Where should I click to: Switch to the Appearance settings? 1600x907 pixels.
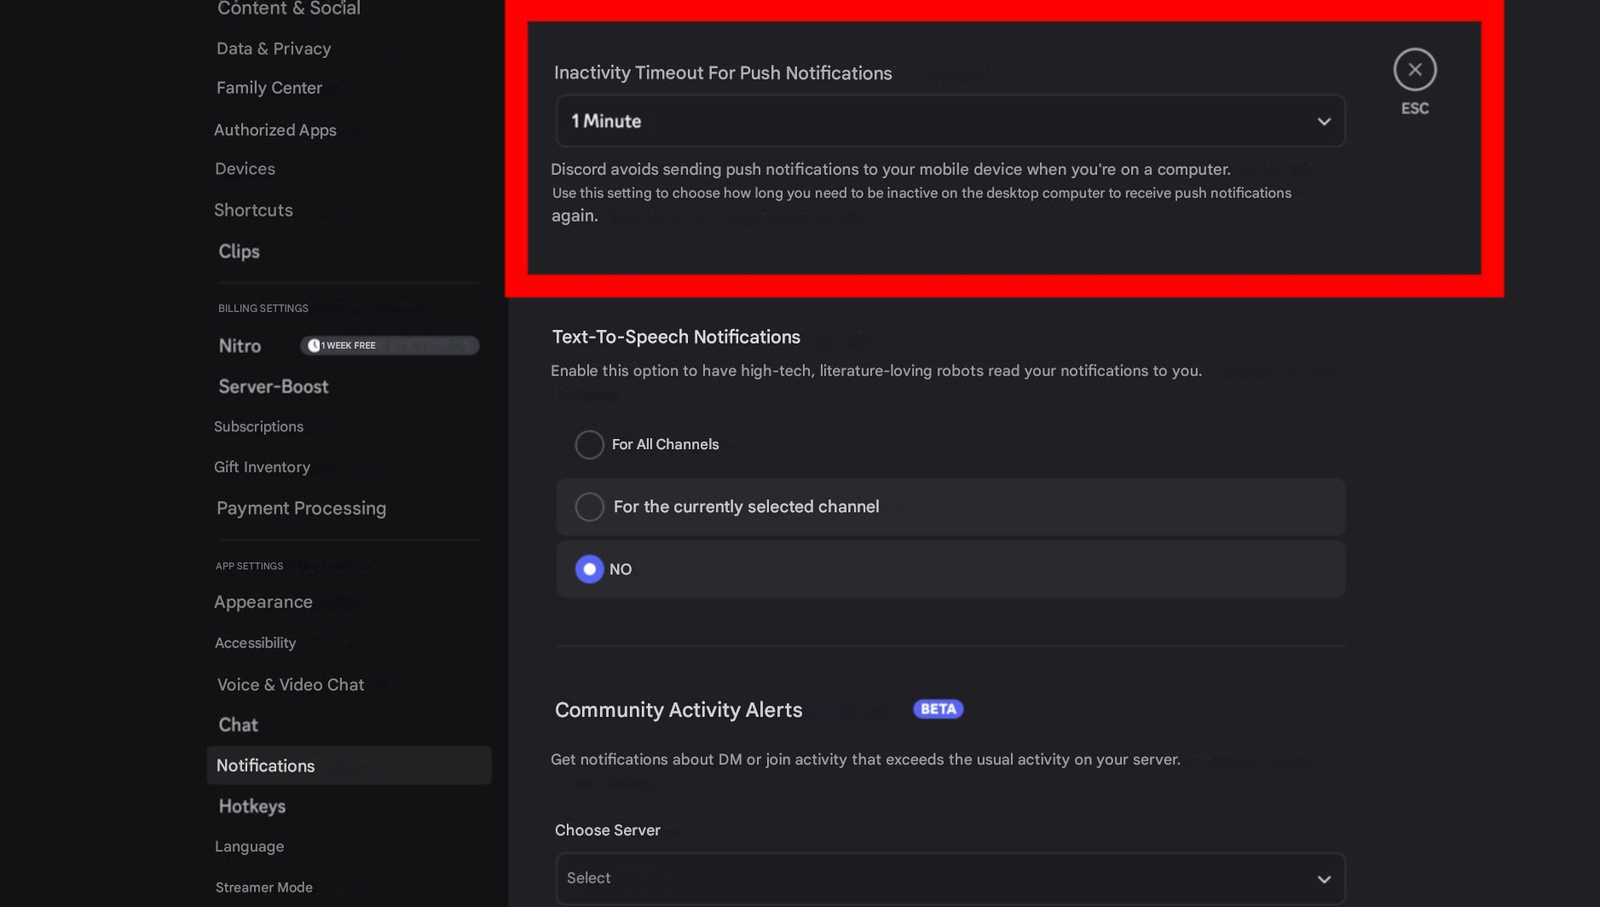(x=263, y=602)
